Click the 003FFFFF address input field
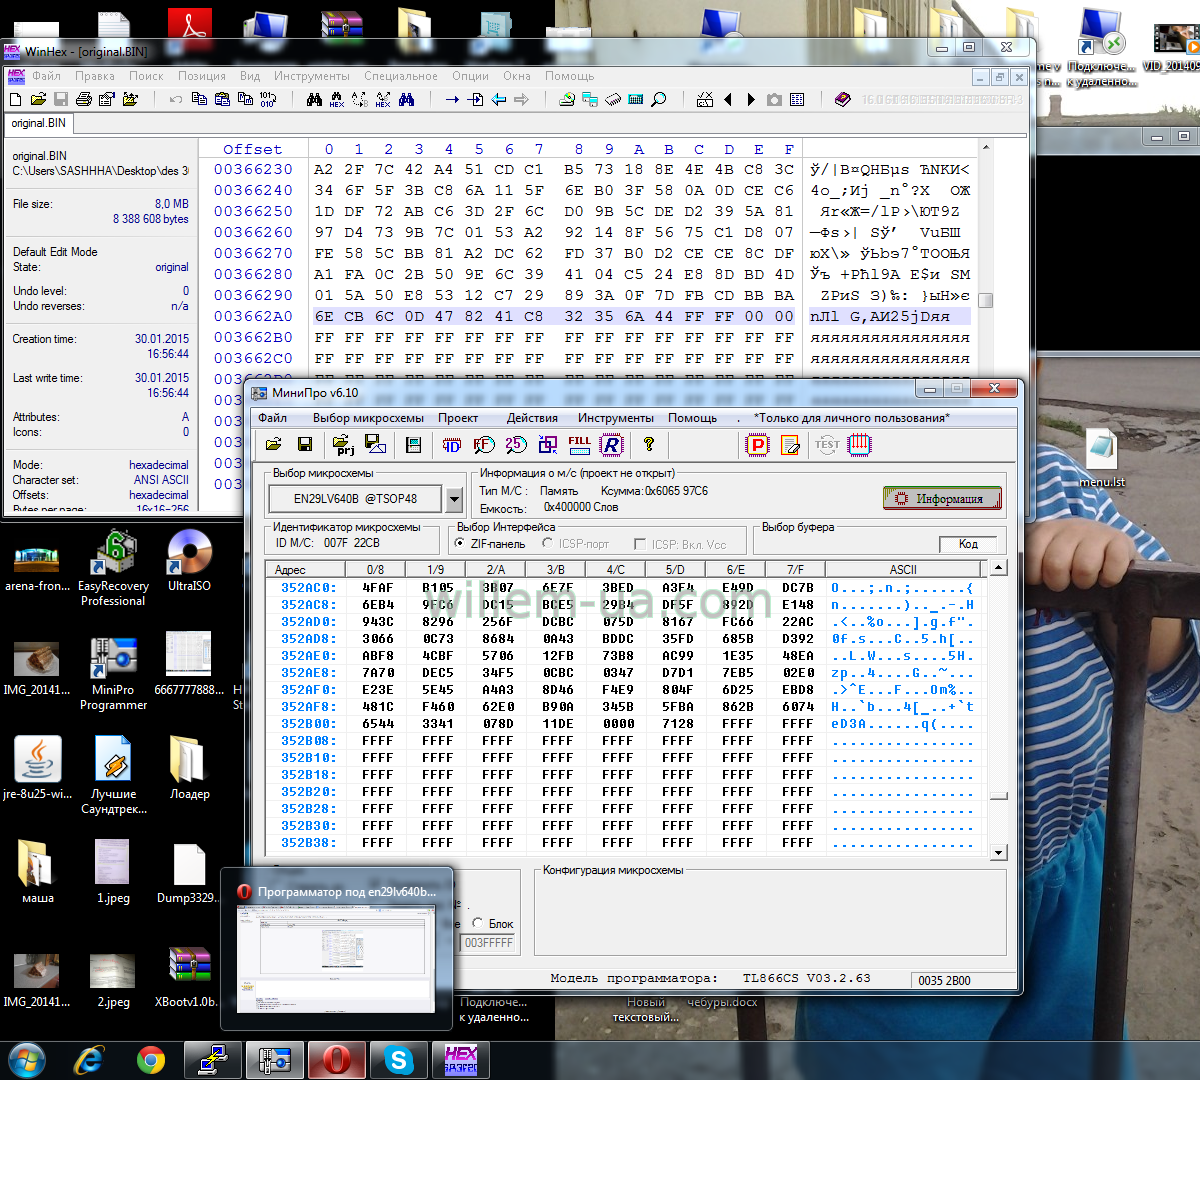This screenshot has width=1200, height=1200. click(x=489, y=943)
